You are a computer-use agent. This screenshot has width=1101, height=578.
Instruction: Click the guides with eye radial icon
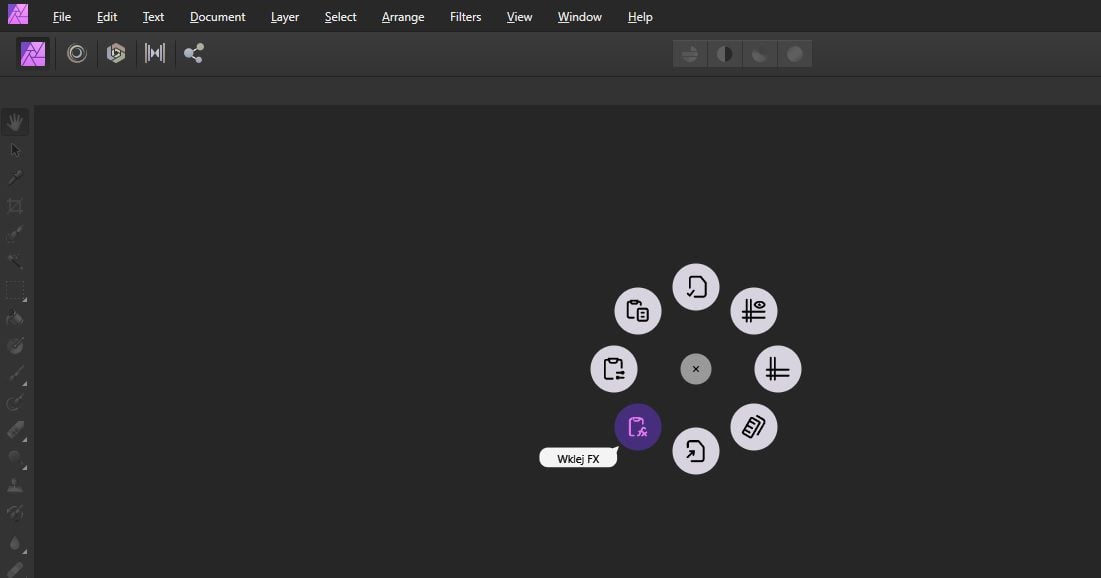tap(754, 311)
